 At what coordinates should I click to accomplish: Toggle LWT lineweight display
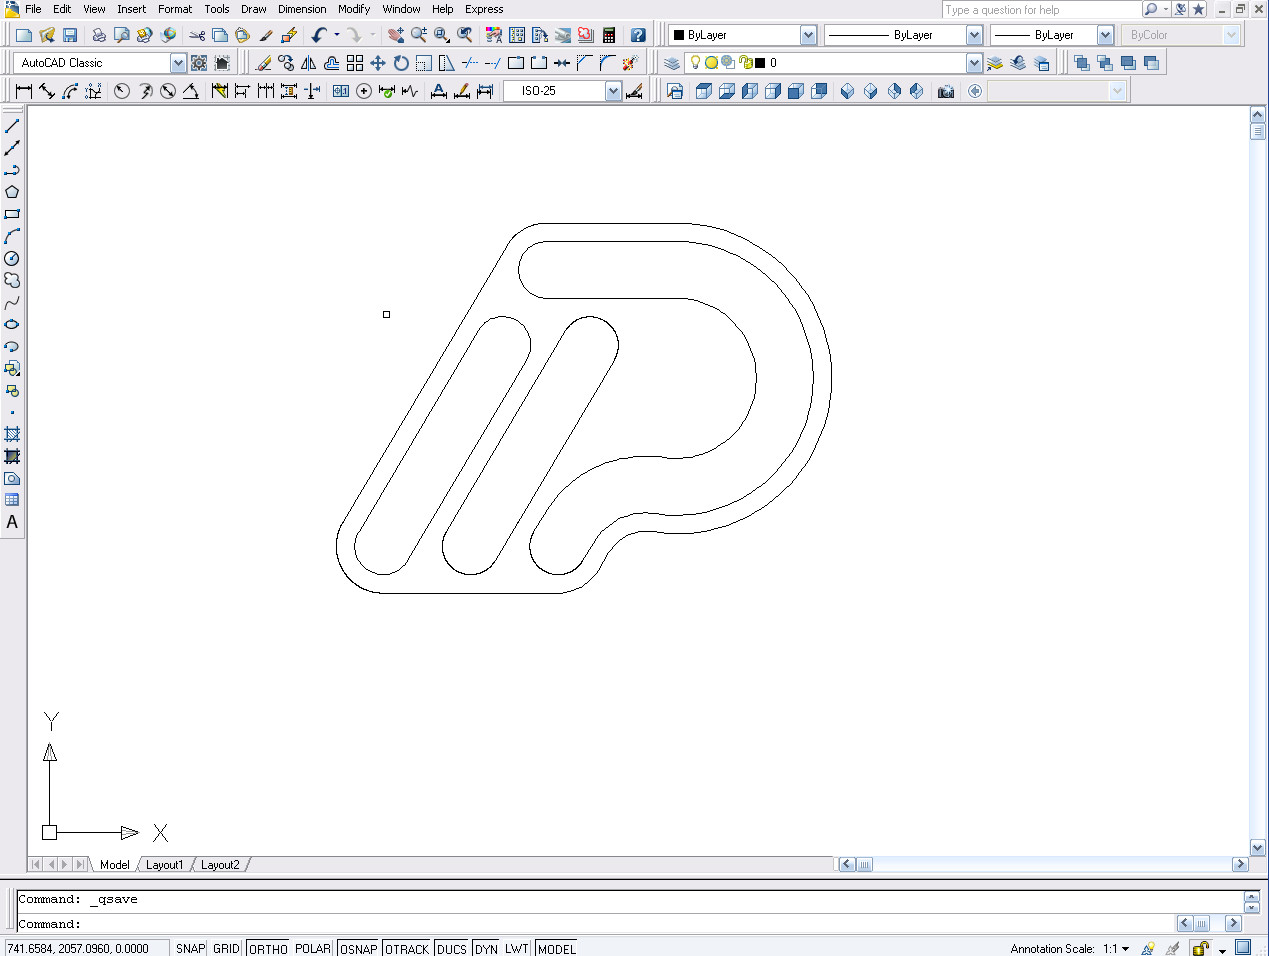516,948
